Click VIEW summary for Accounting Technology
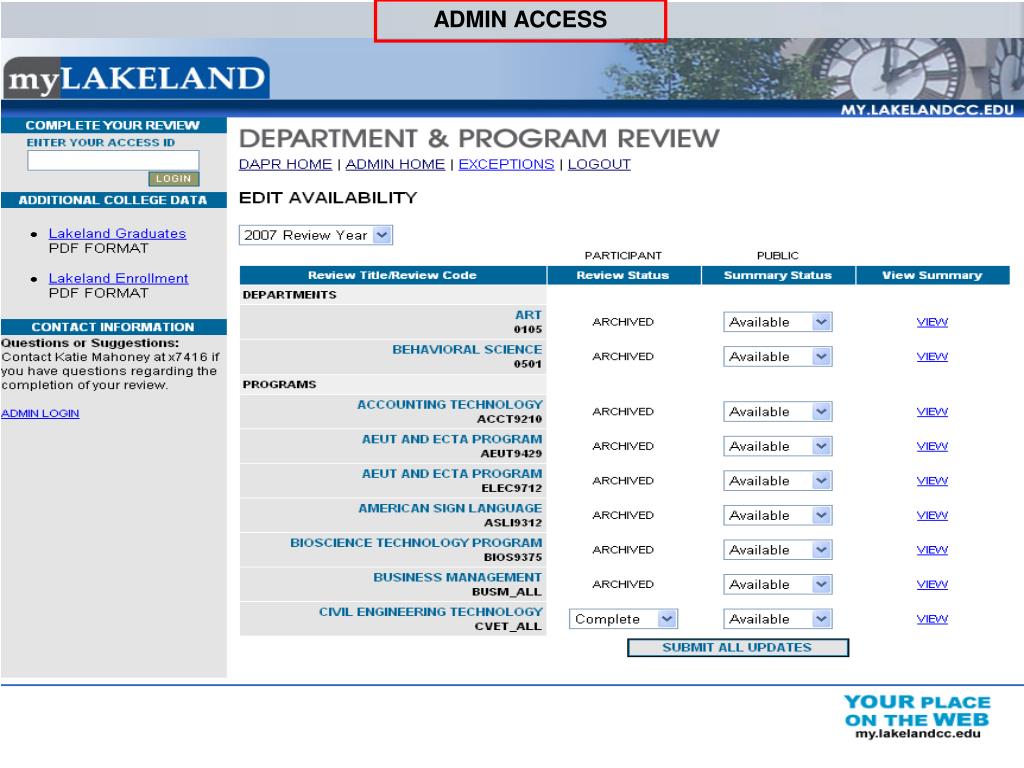The height and width of the screenshot is (768, 1024). coord(932,412)
